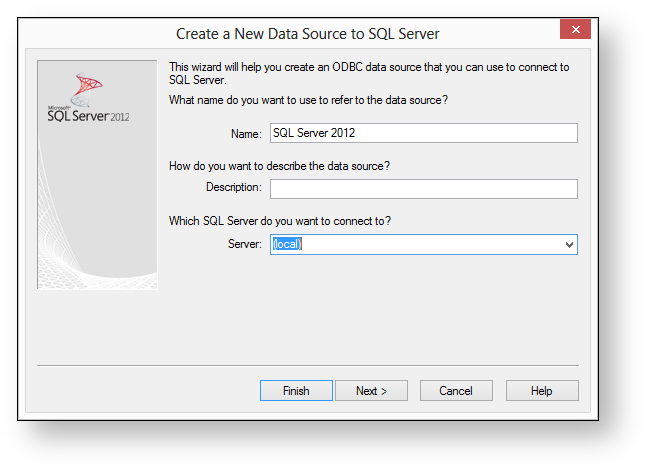Image resolution: width=647 pixels, height=469 pixels.
Task: Click the SQL Server 2012 banner text
Action: (88, 114)
